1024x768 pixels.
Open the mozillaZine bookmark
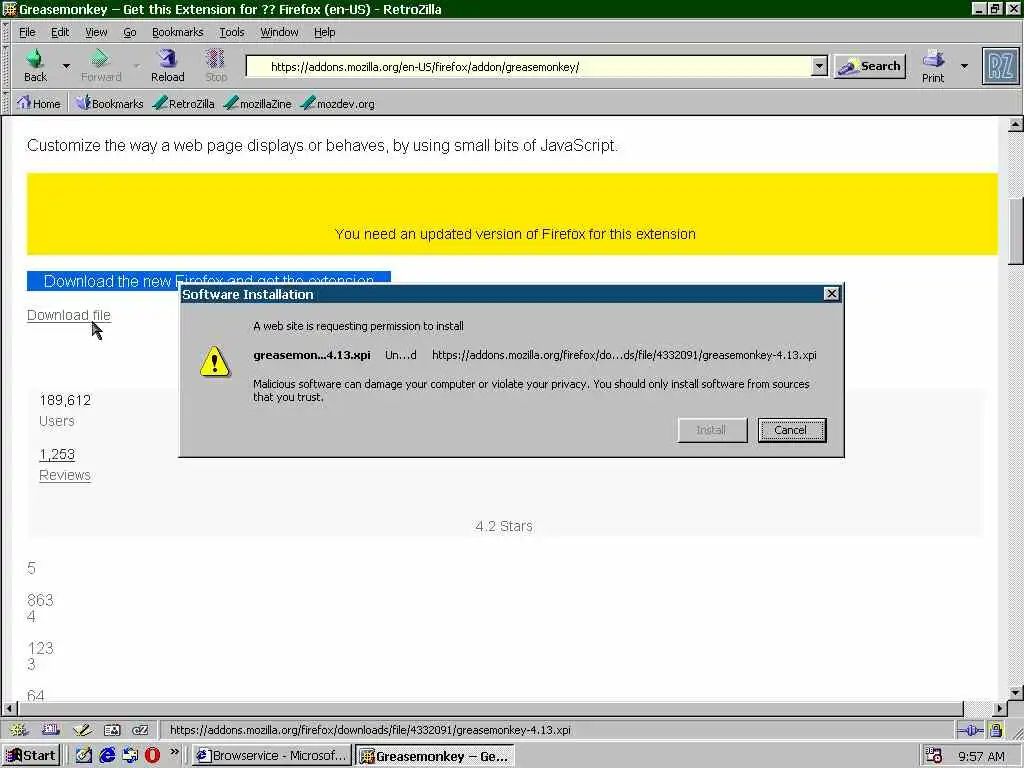tap(257, 103)
